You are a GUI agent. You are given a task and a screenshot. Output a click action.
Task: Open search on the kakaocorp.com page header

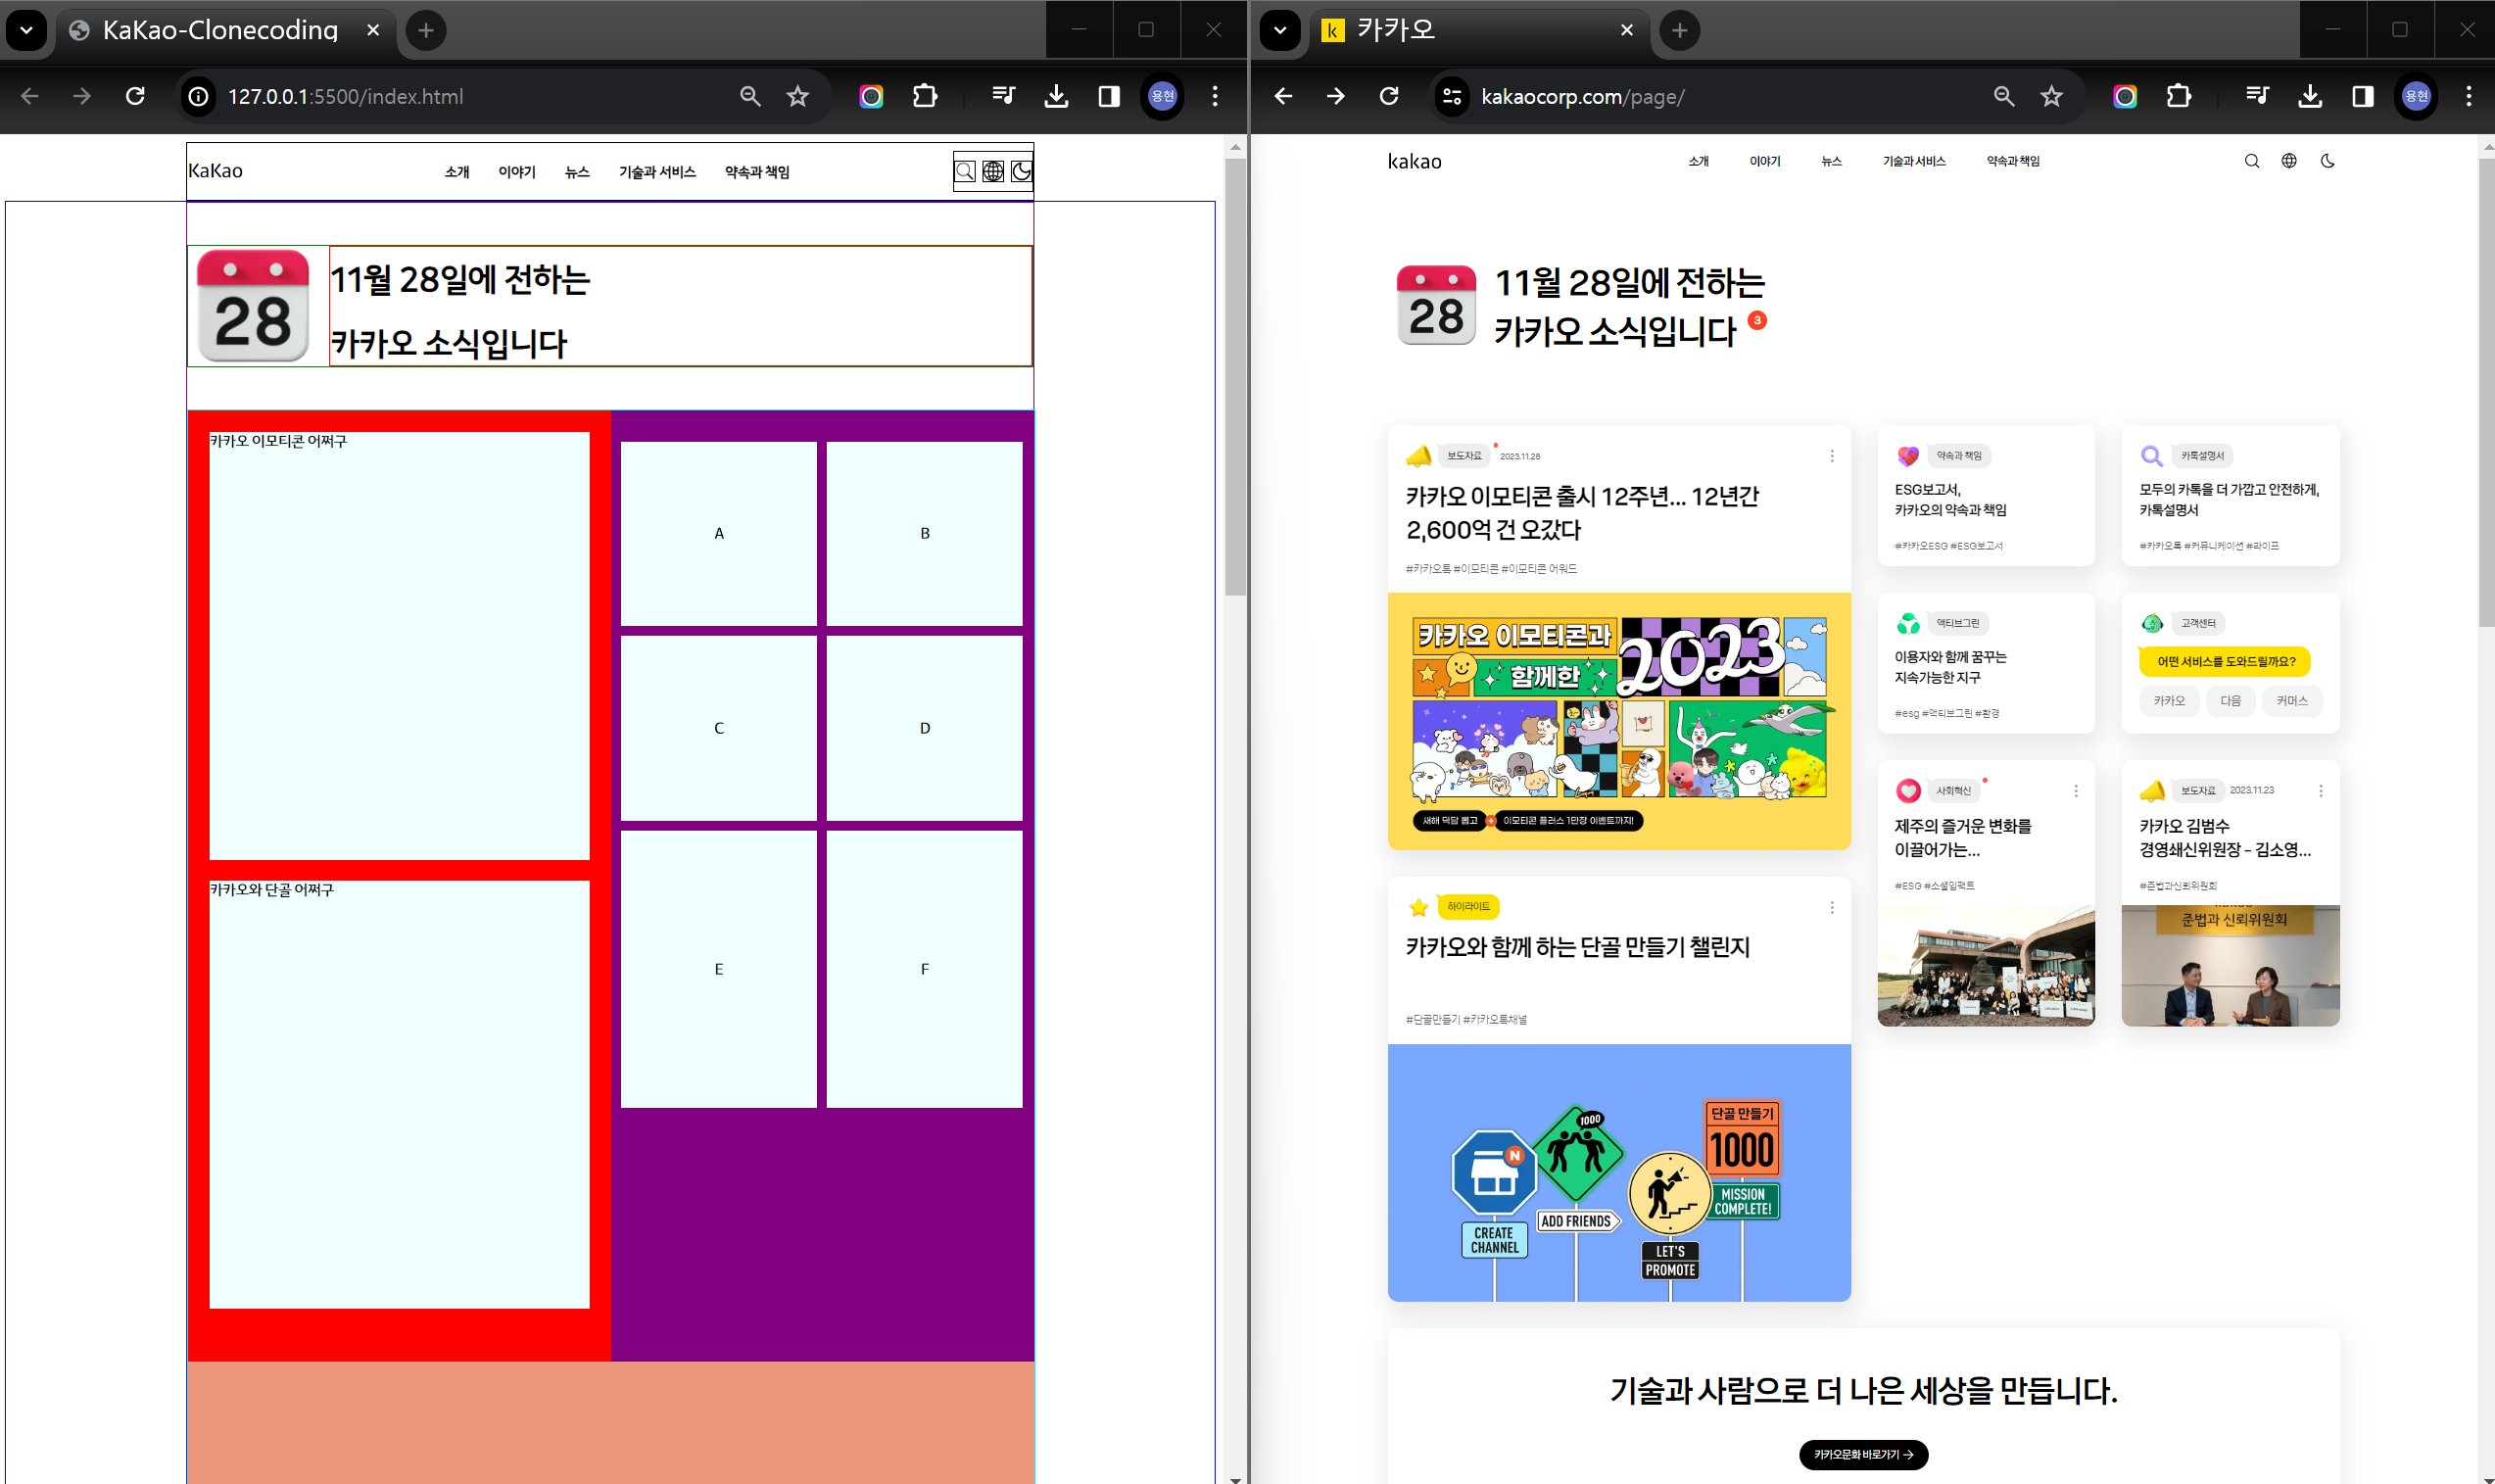[2252, 161]
